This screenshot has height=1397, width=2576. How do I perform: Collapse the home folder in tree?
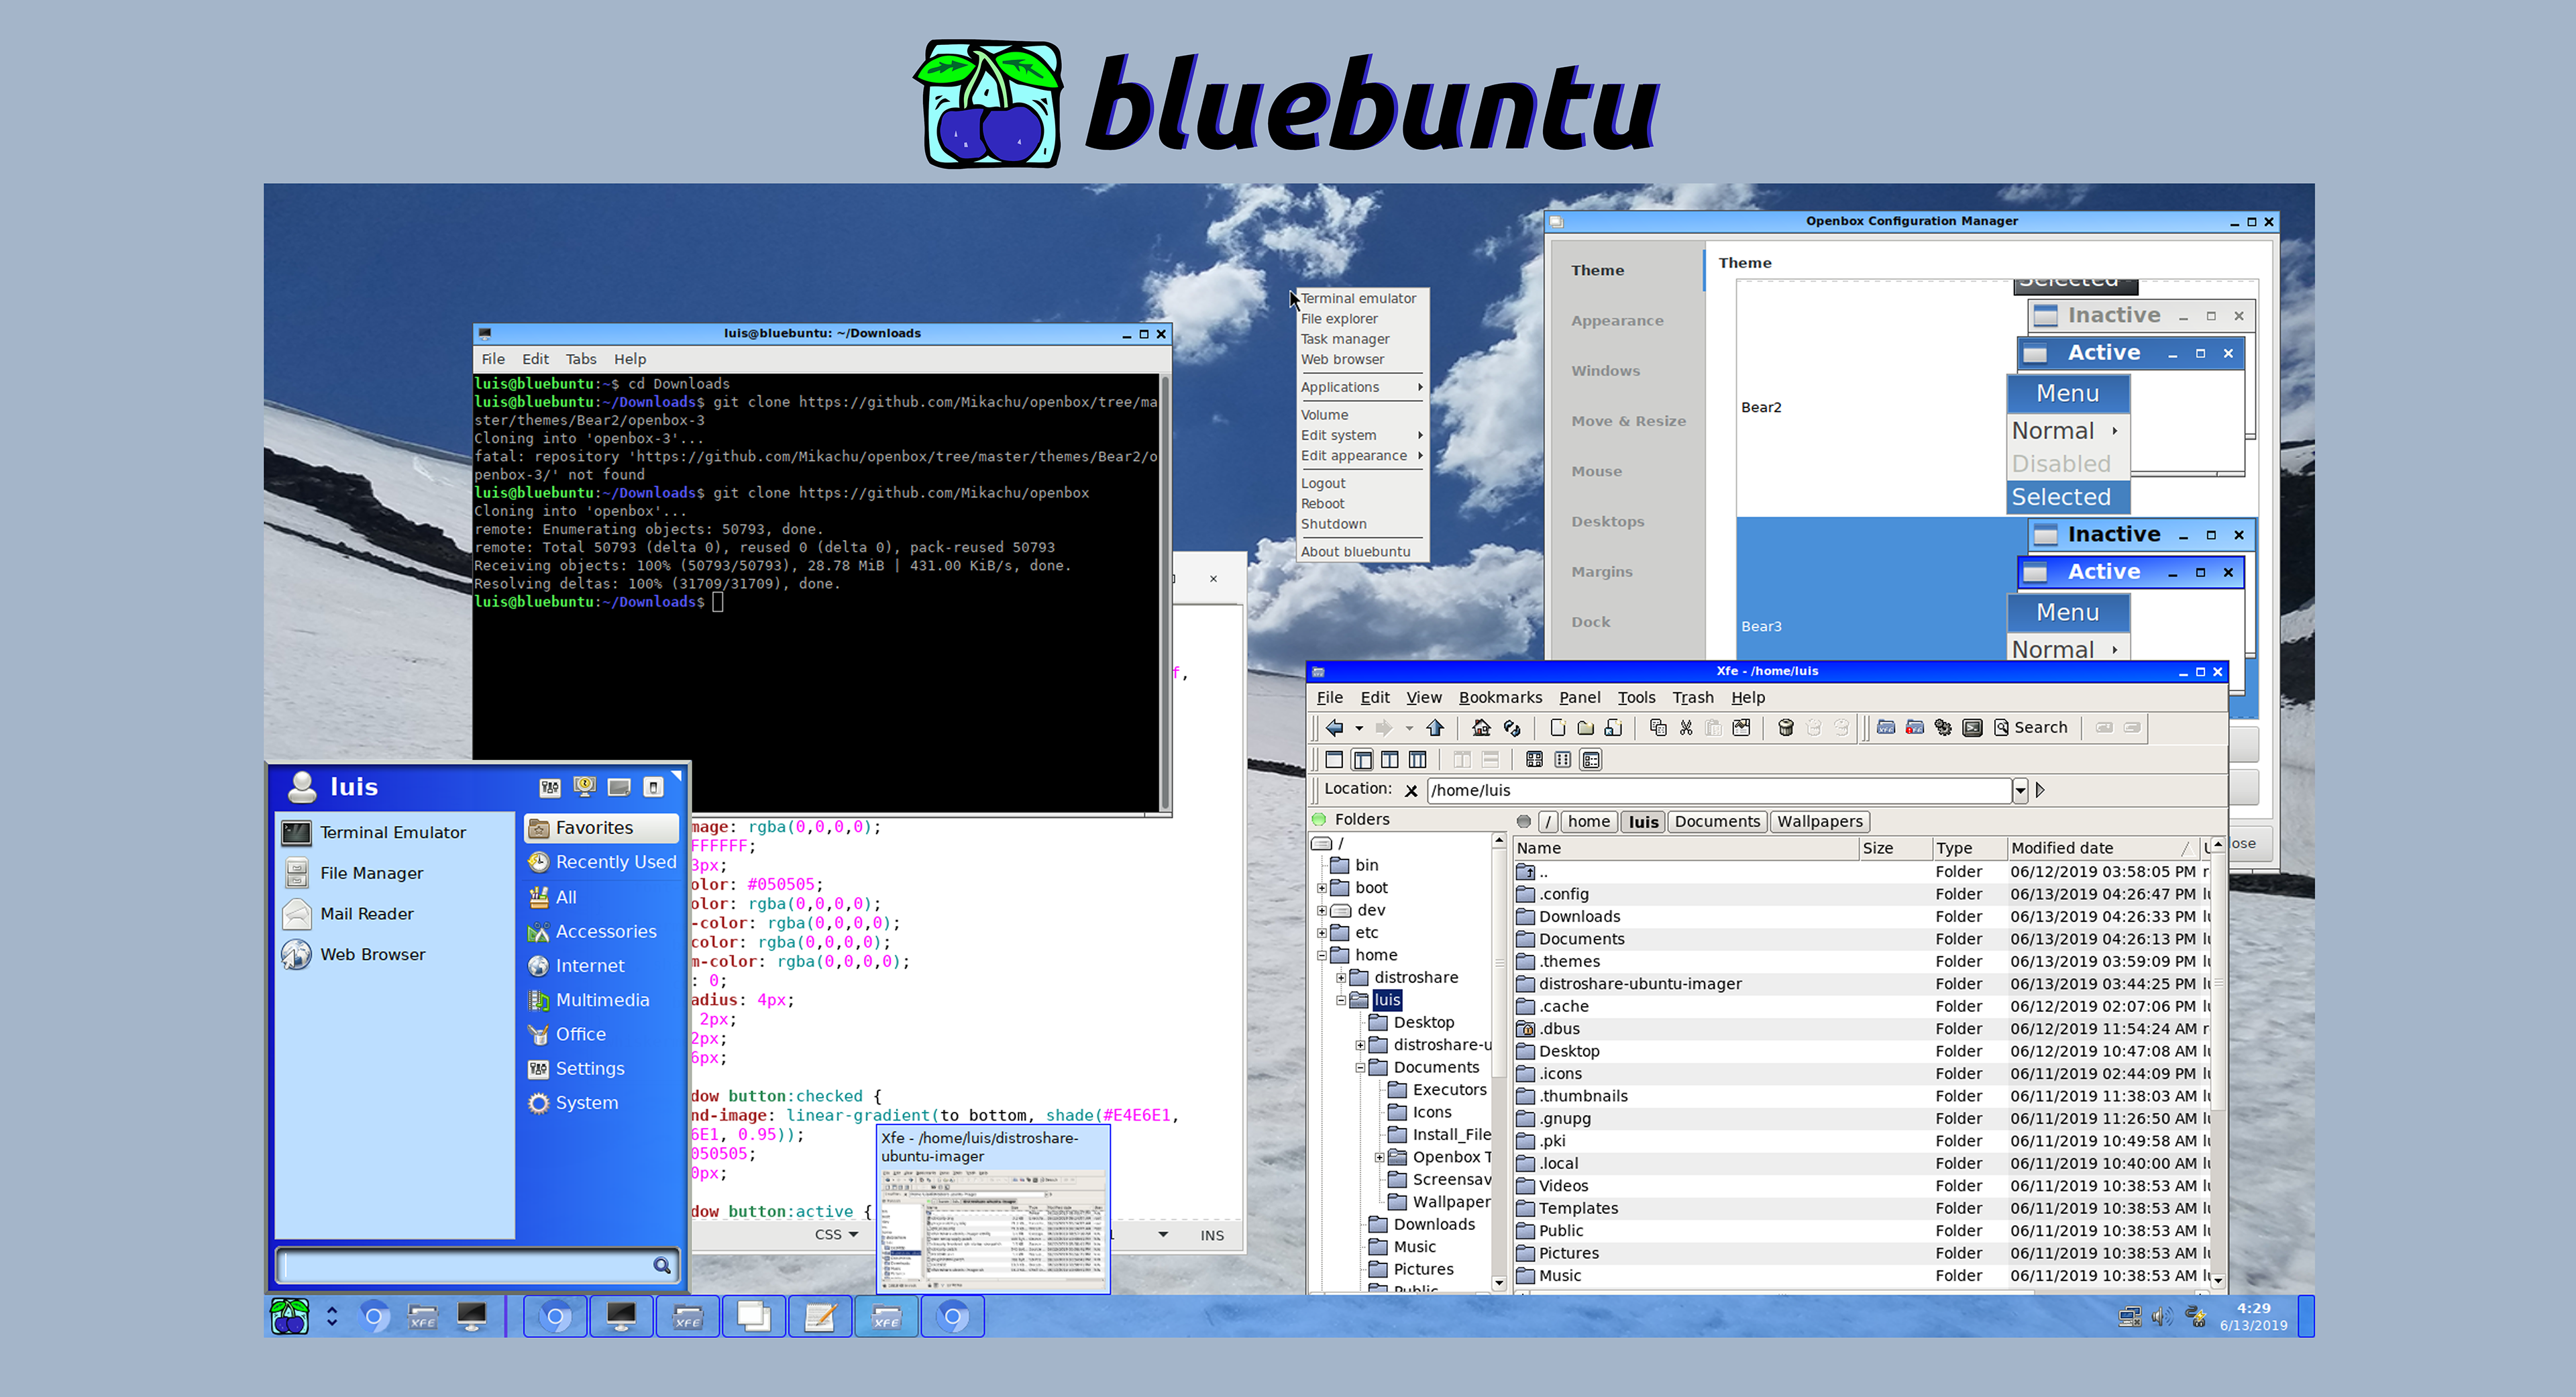click(x=1322, y=955)
